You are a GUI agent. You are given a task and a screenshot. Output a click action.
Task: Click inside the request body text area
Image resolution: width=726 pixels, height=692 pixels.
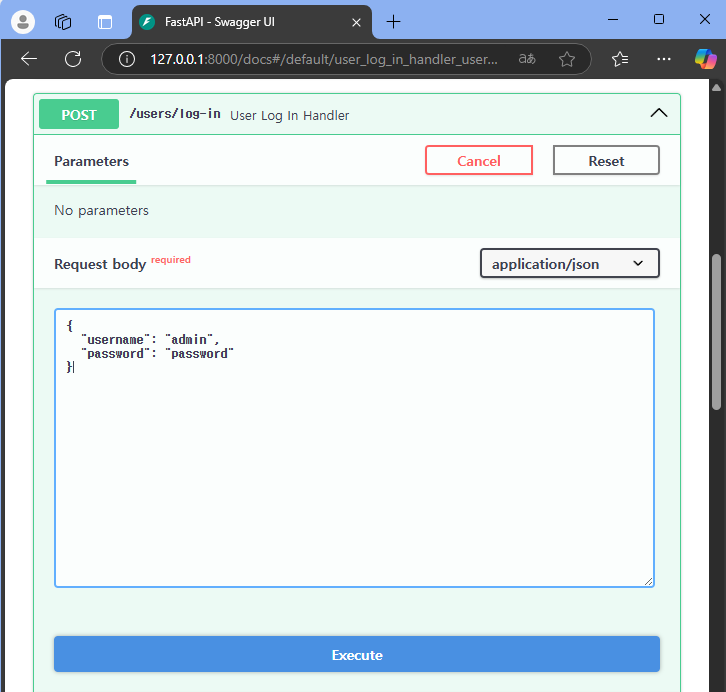point(354,448)
